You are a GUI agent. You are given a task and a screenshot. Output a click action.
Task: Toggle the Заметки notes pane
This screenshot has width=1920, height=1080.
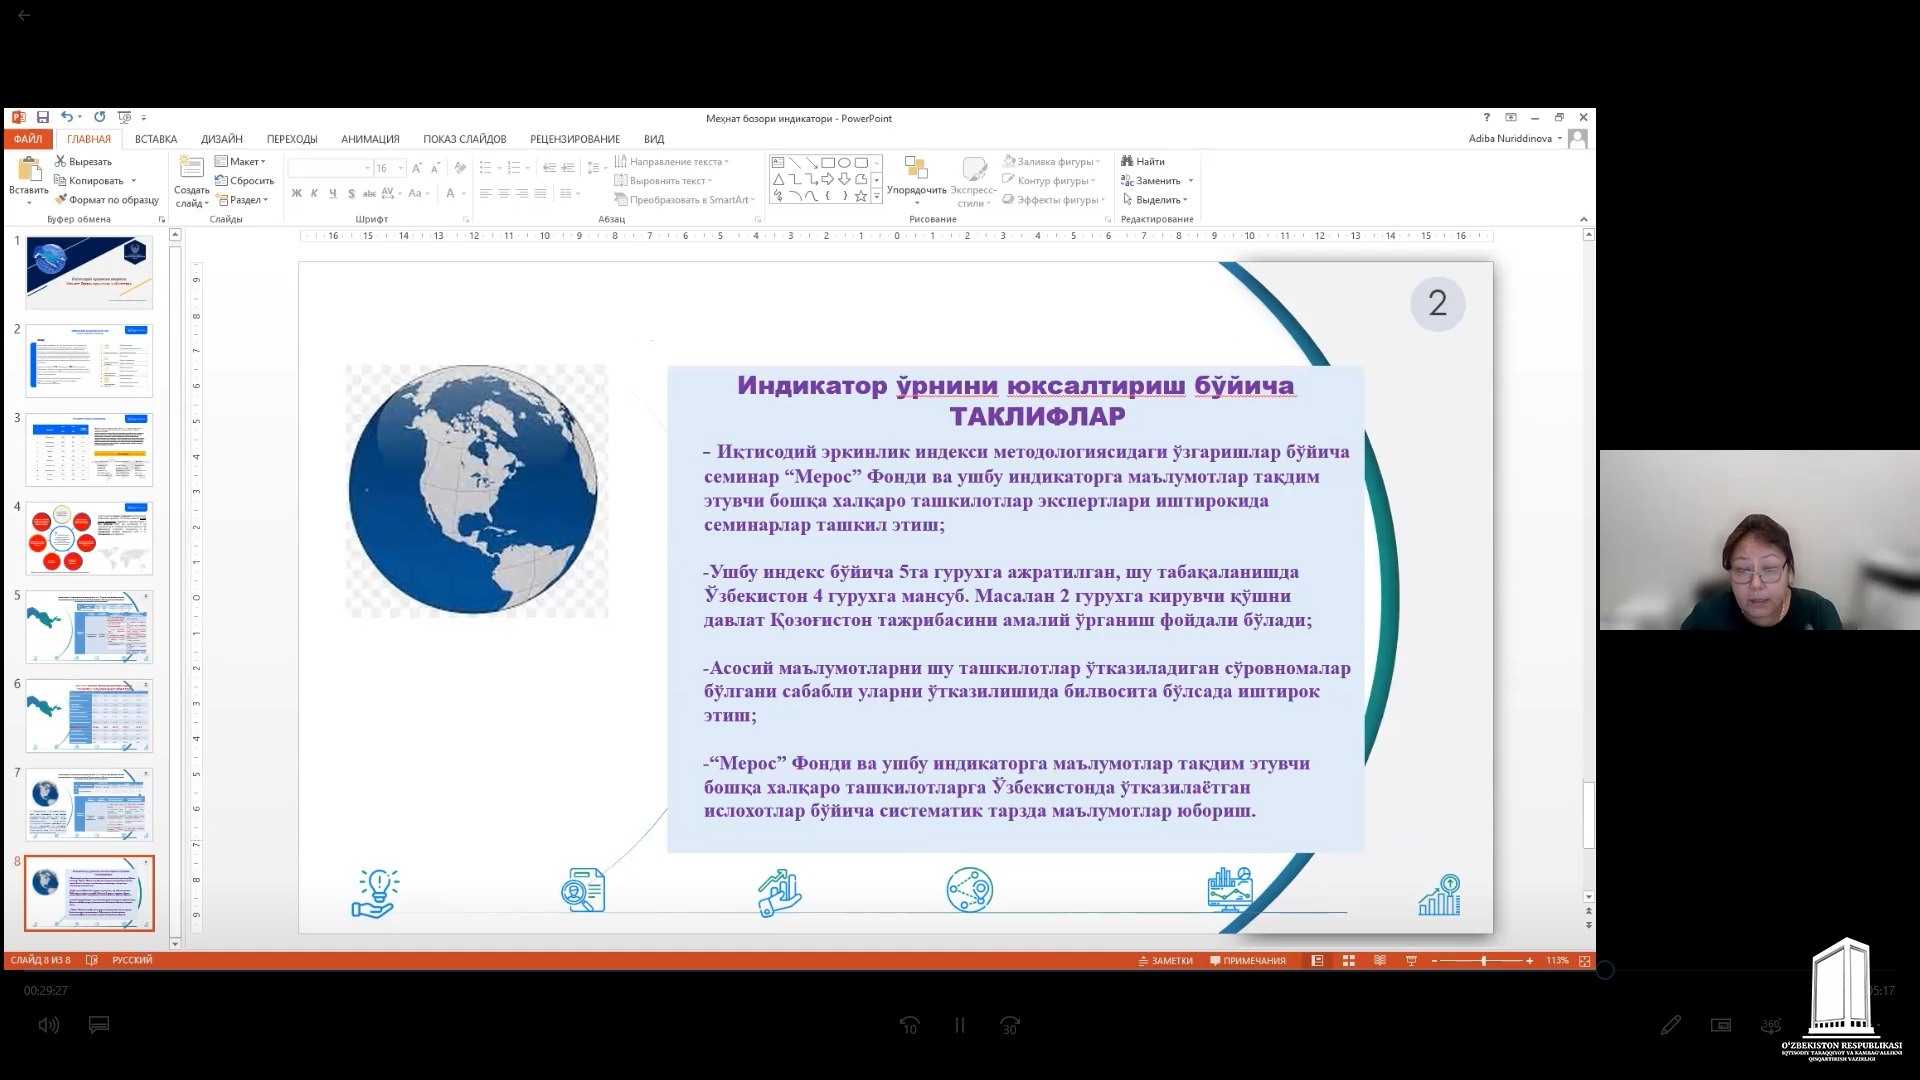click(x=1165, y=960)
